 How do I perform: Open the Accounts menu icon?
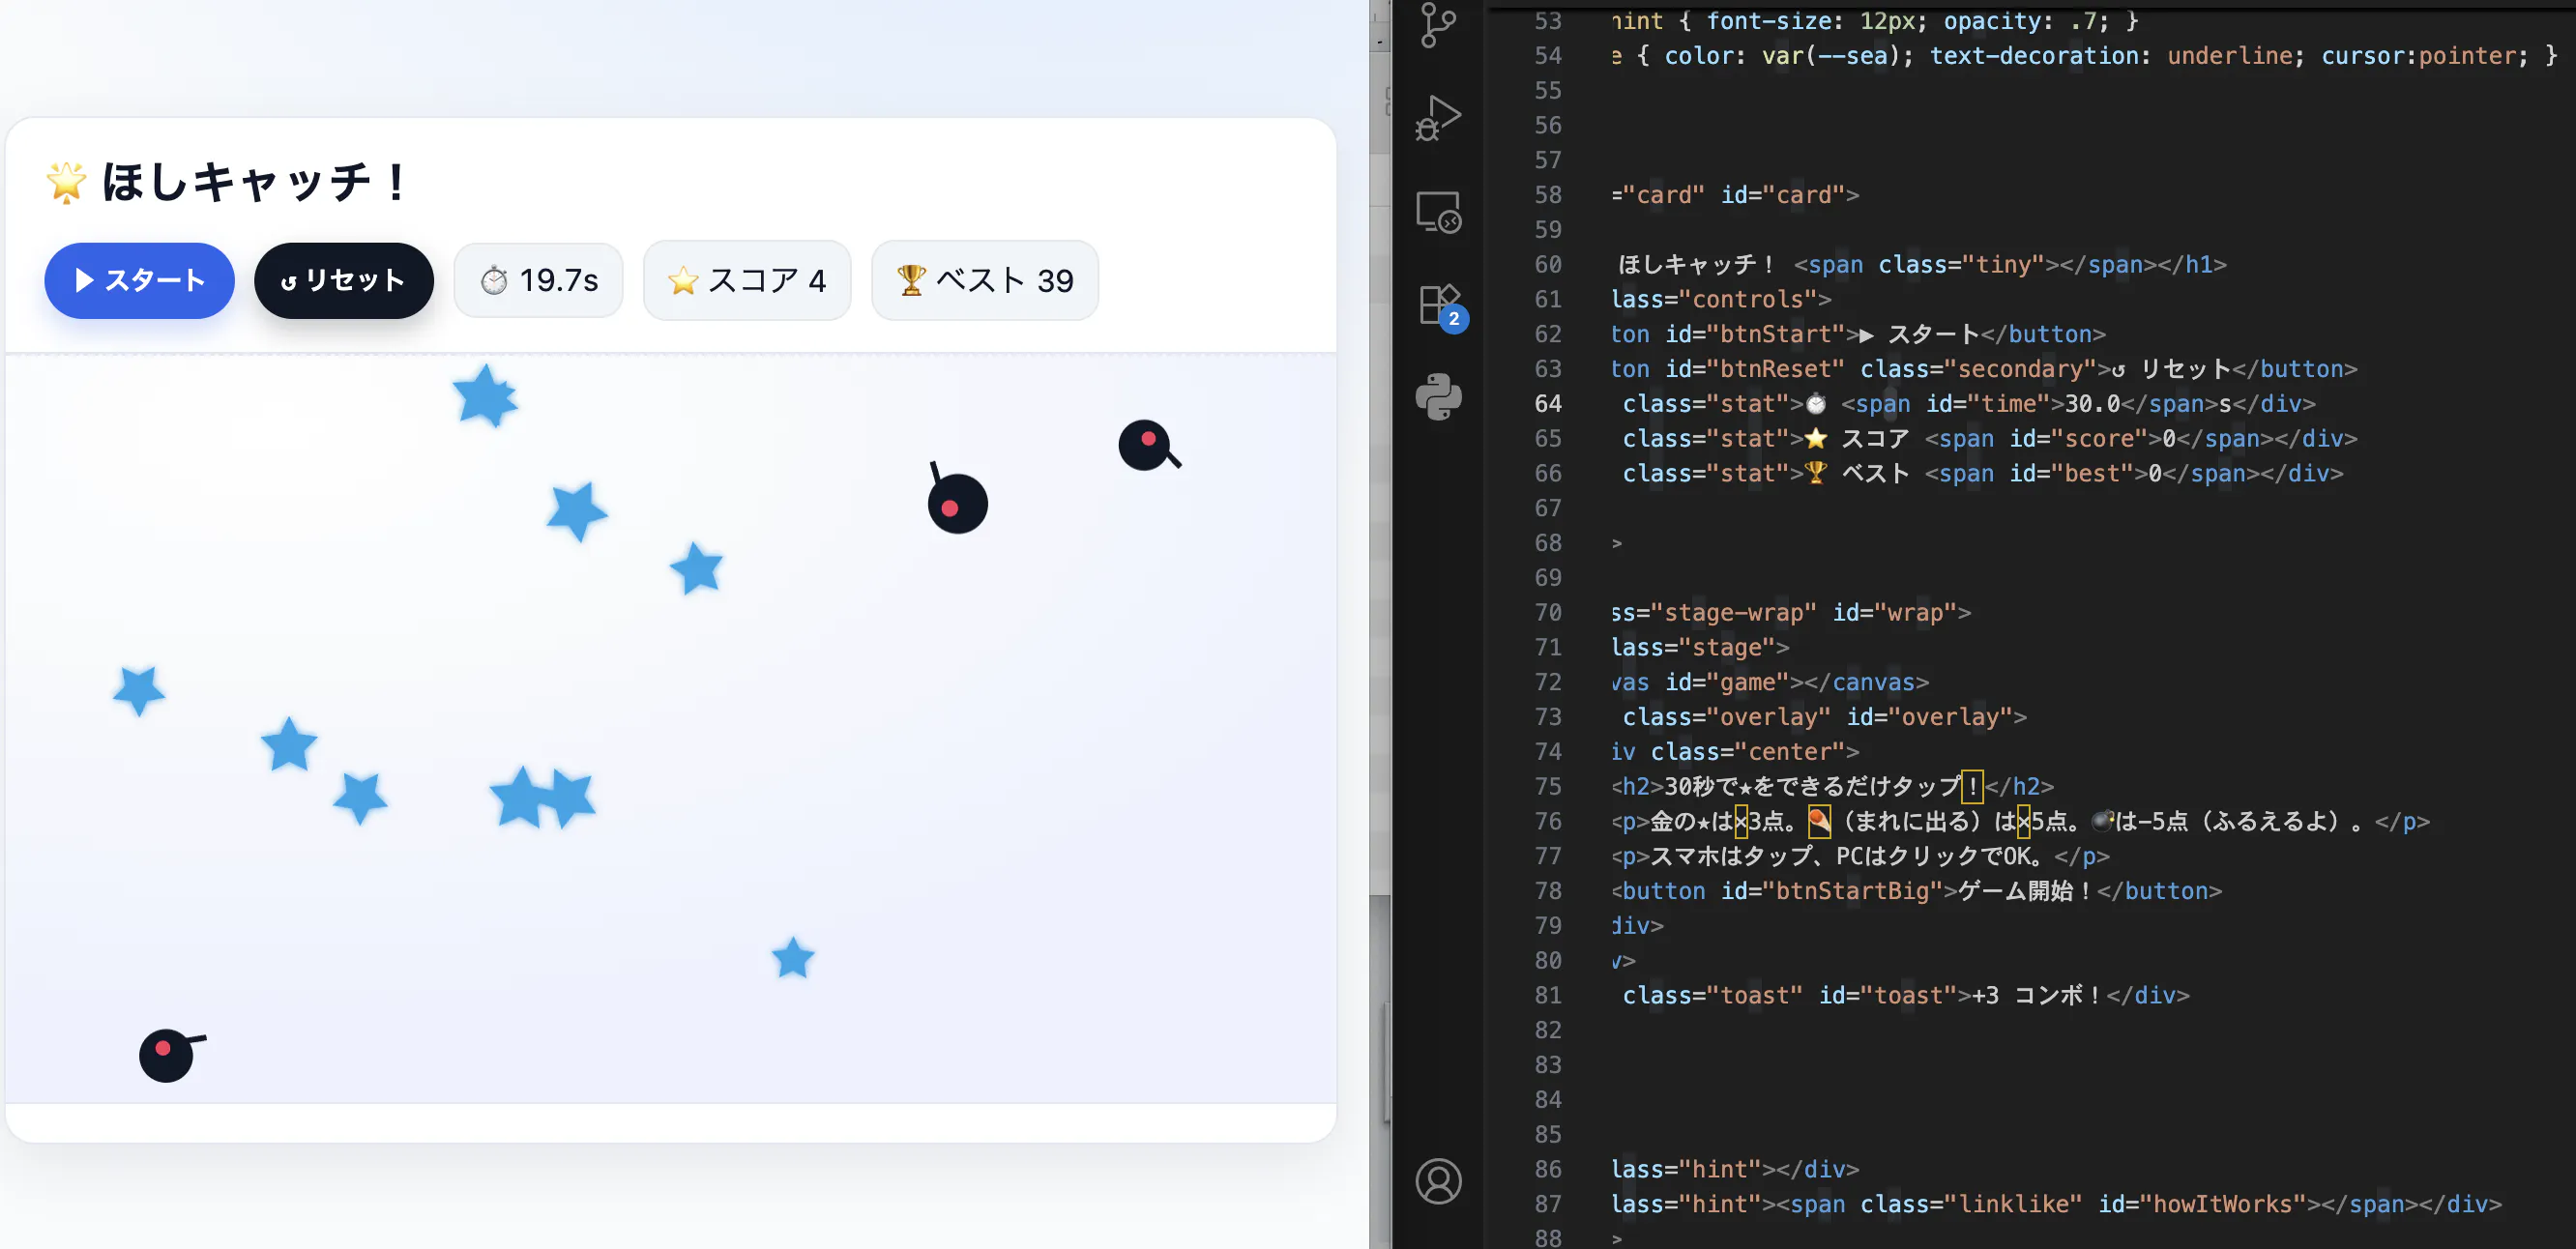coord(1438,1181)
